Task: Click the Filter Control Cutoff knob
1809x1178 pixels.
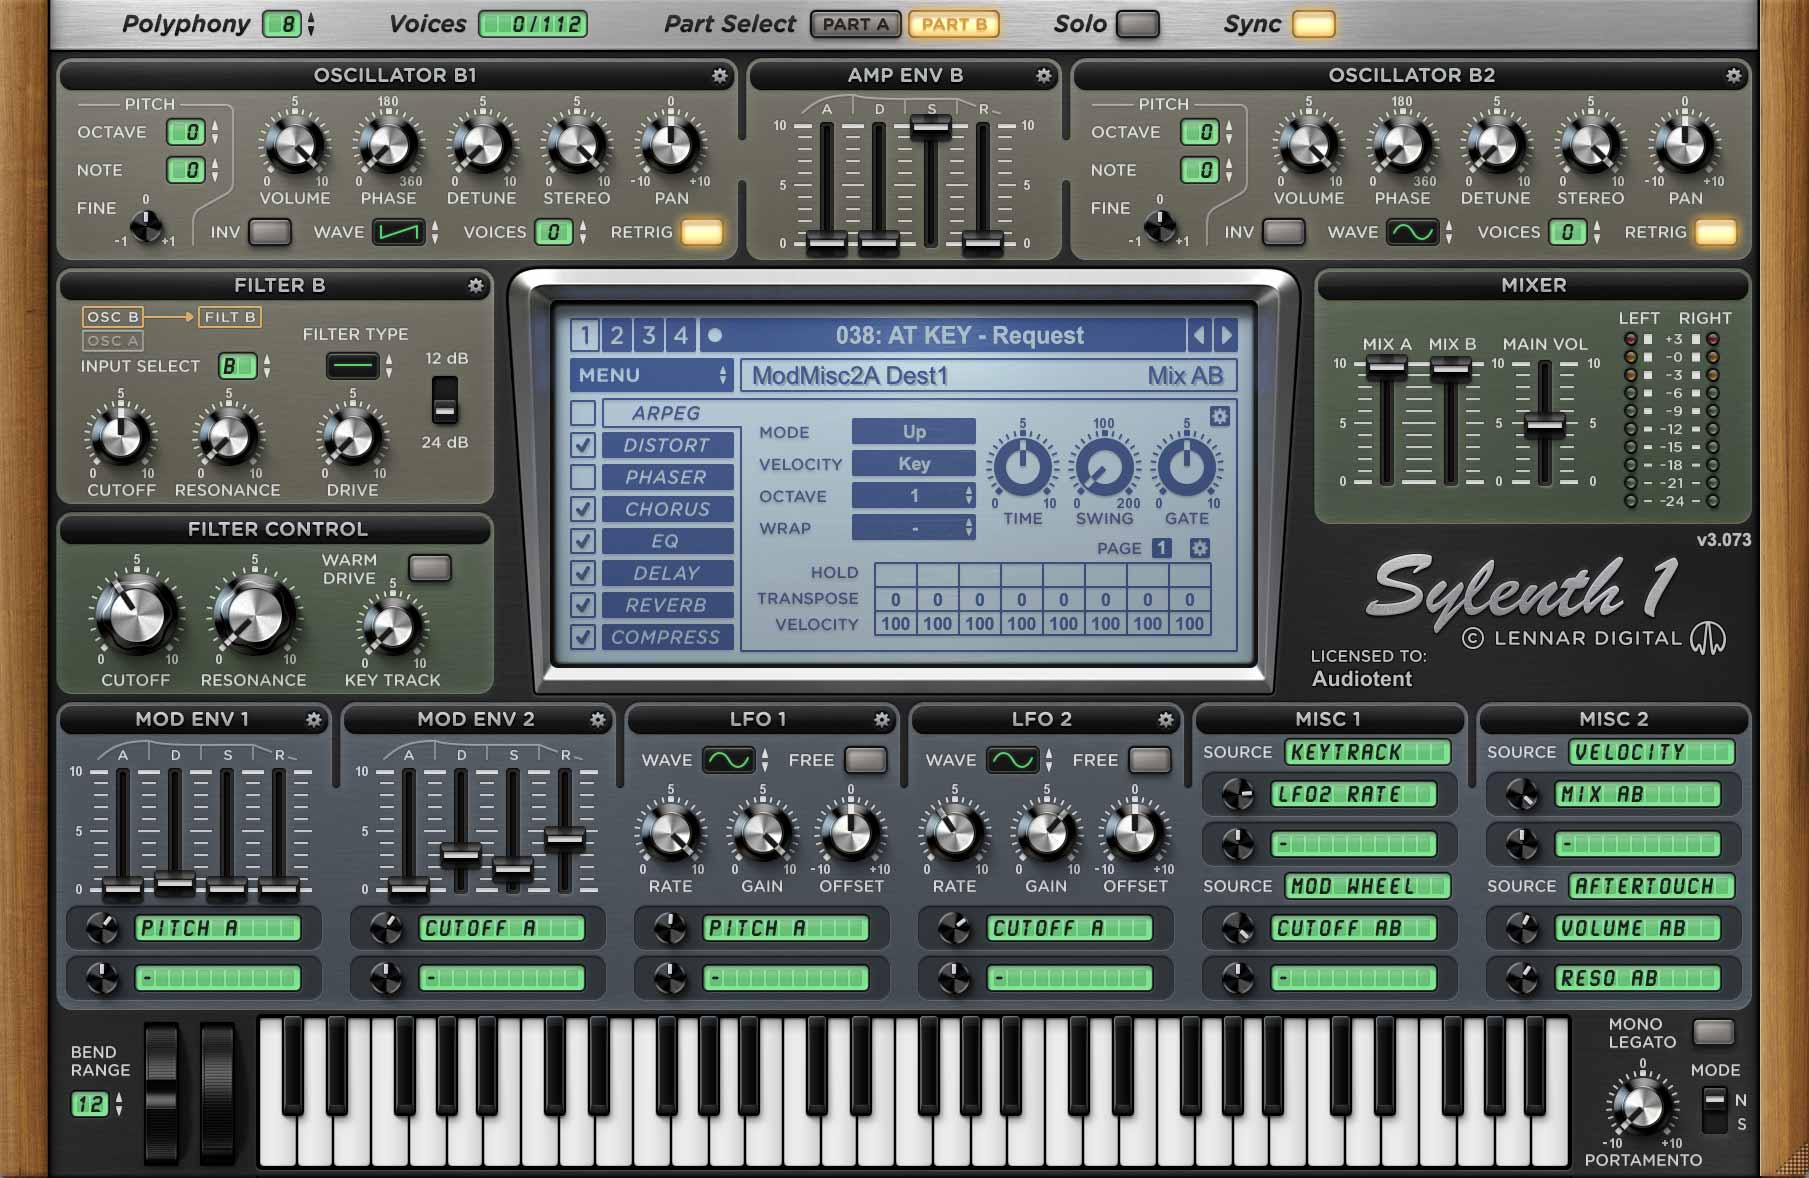Action: 136,613
